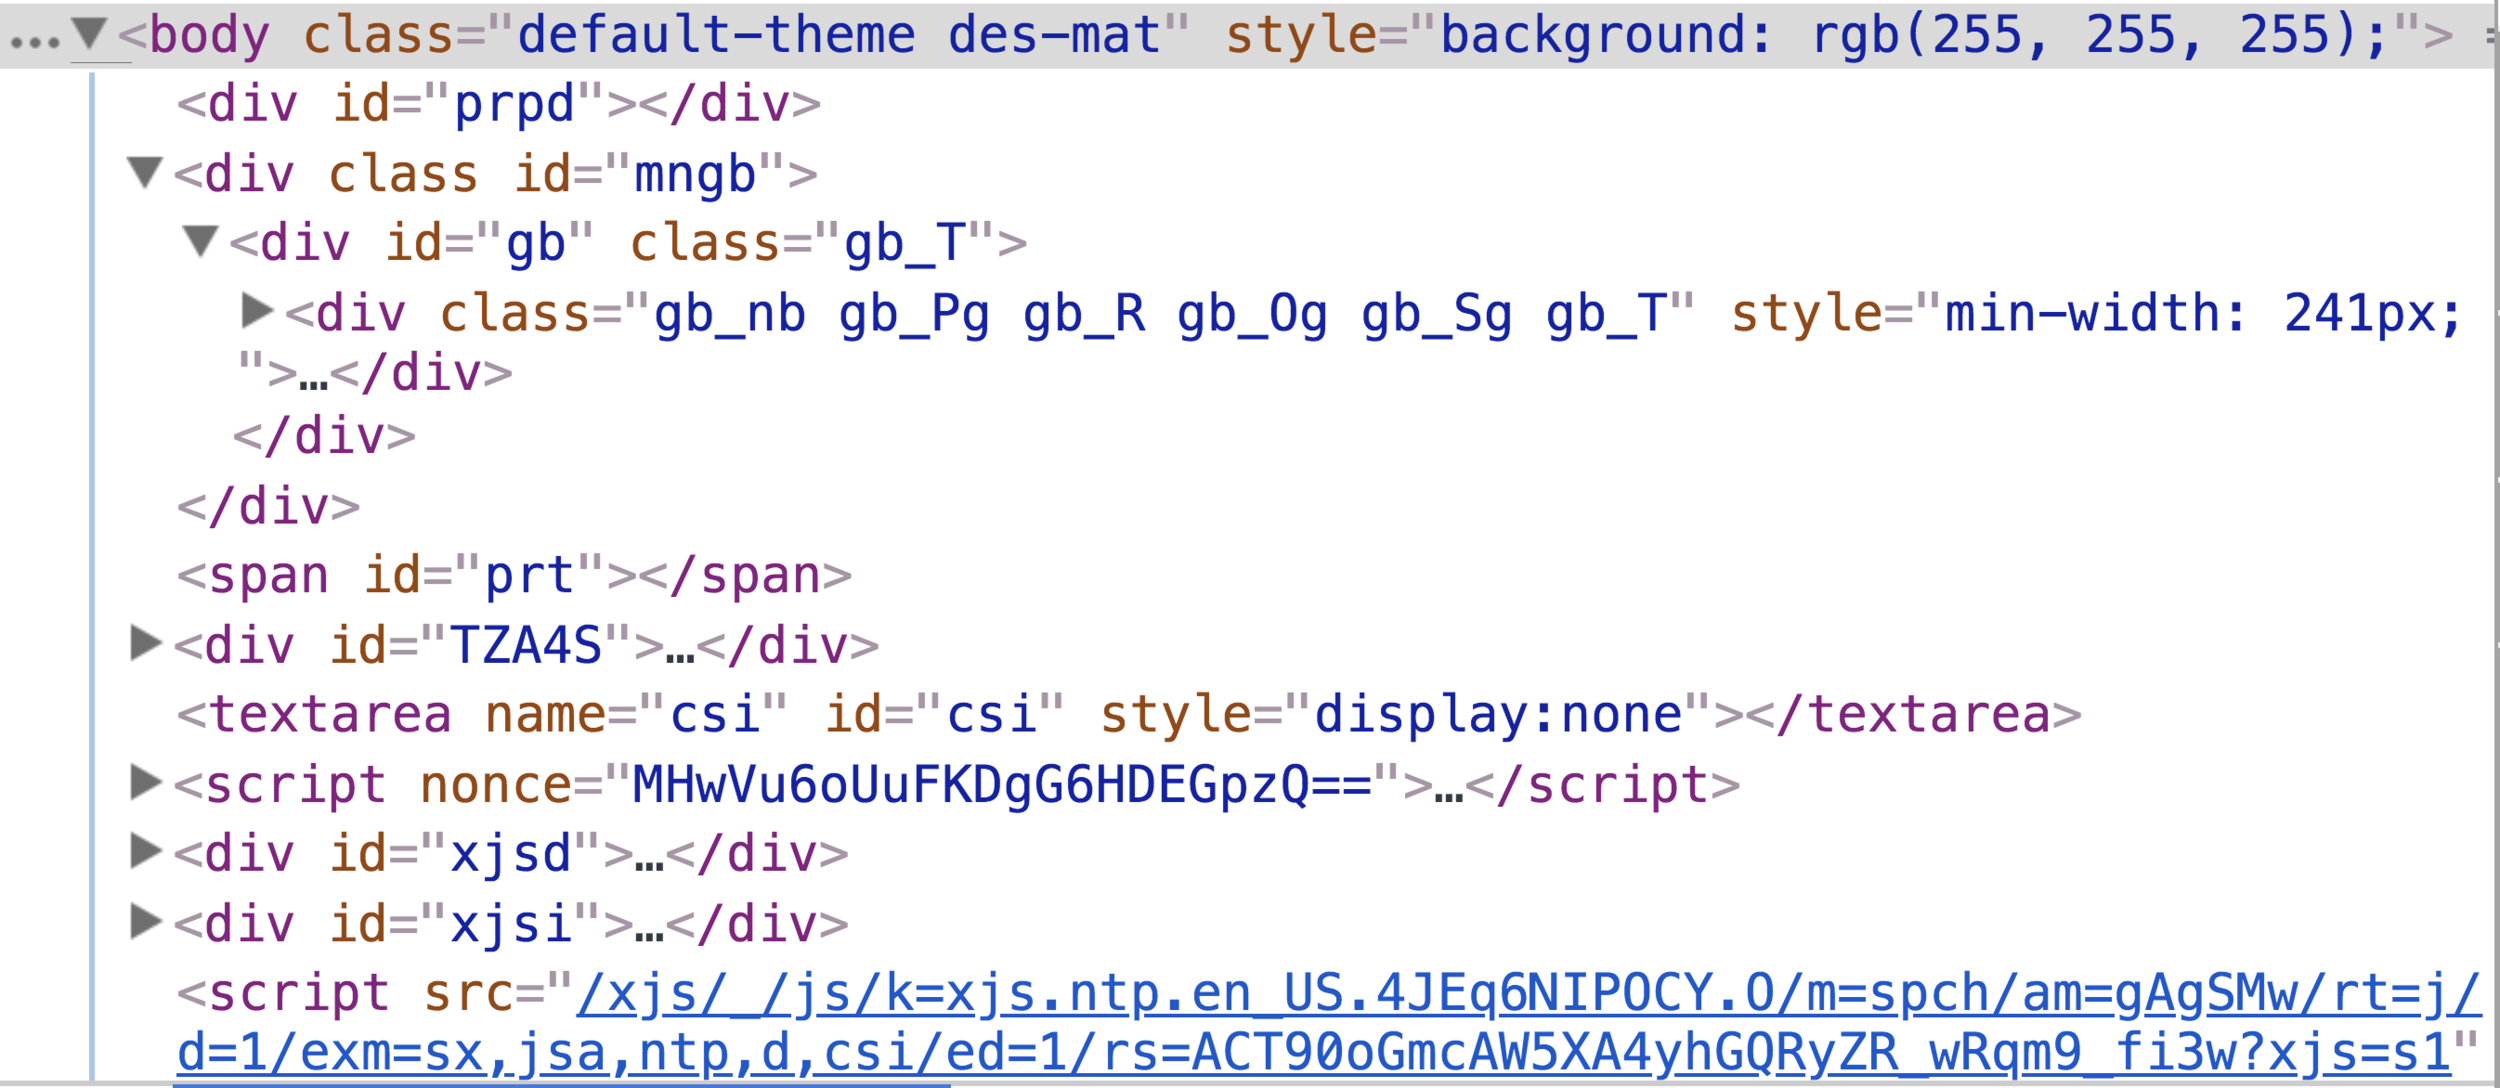Expand the gb_nb gb_Pg div node

point(257,311)
